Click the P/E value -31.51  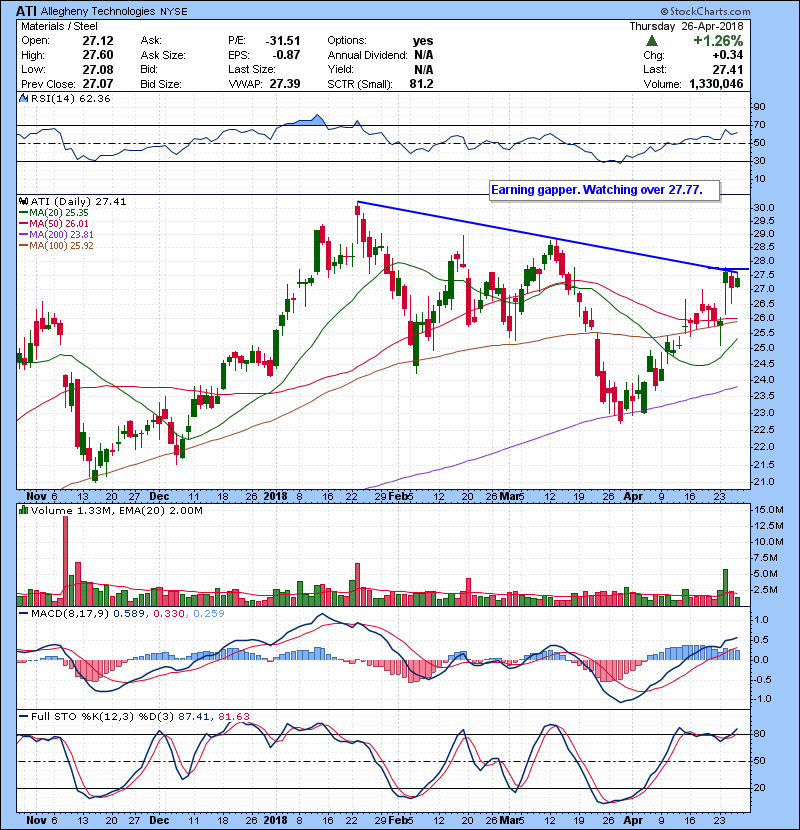(283, 41)
